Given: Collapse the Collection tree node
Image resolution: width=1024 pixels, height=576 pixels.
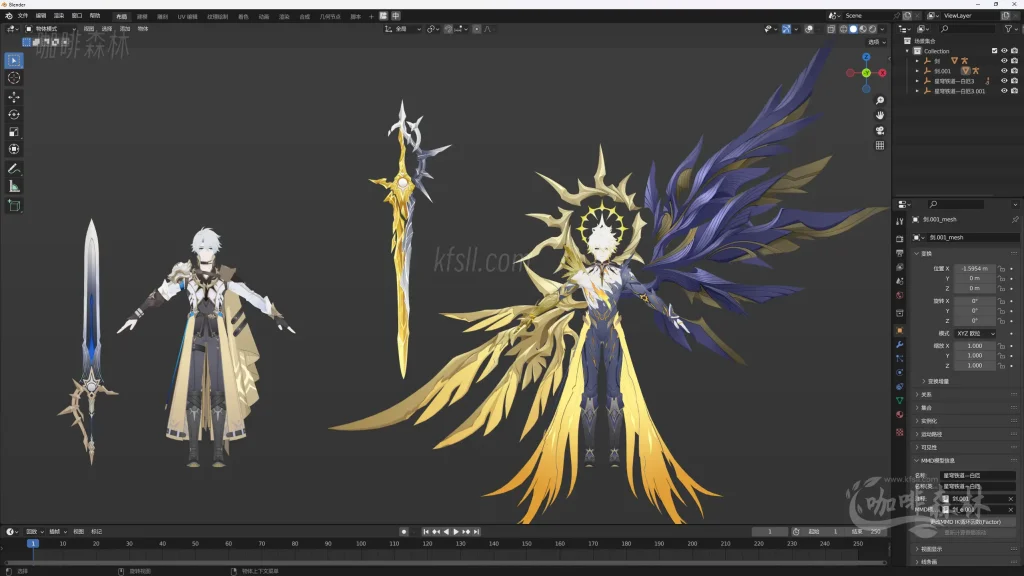Looking at the screenshot, I should point(907,51).
